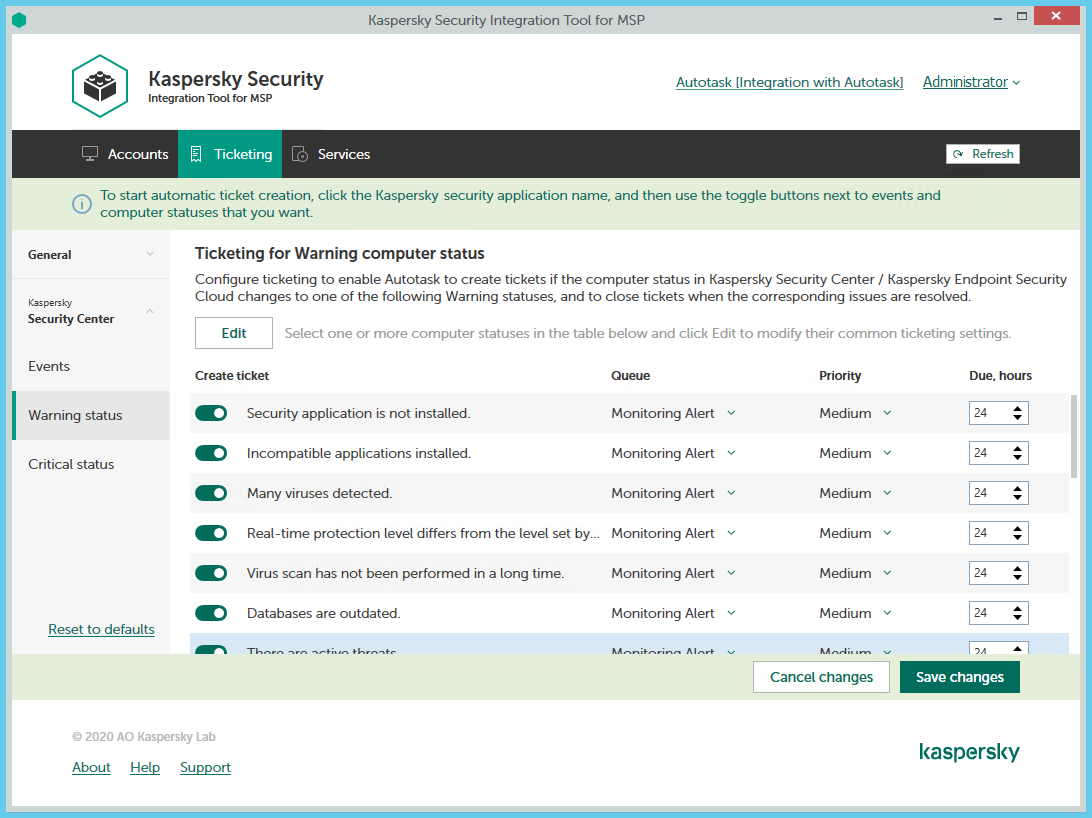This screenshot has height=818, width=1092.
Task: Click the Services gear icon
Action: 300,153
